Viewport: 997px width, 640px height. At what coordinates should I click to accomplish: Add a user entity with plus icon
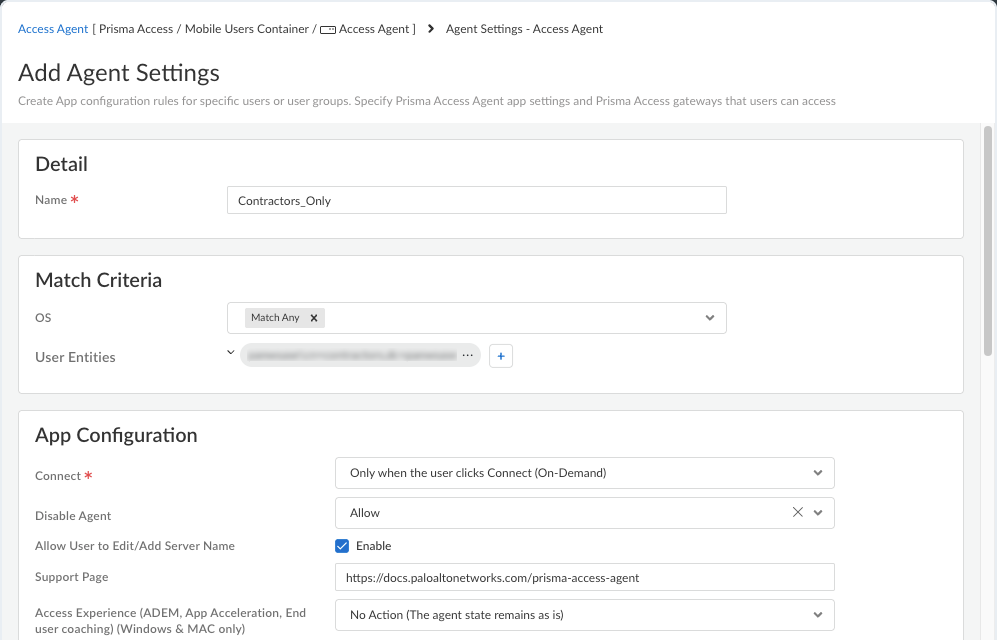501,357
